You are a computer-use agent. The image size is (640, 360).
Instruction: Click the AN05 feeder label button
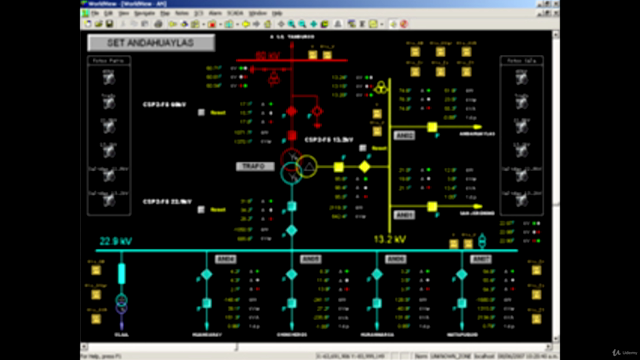[311, 259]
